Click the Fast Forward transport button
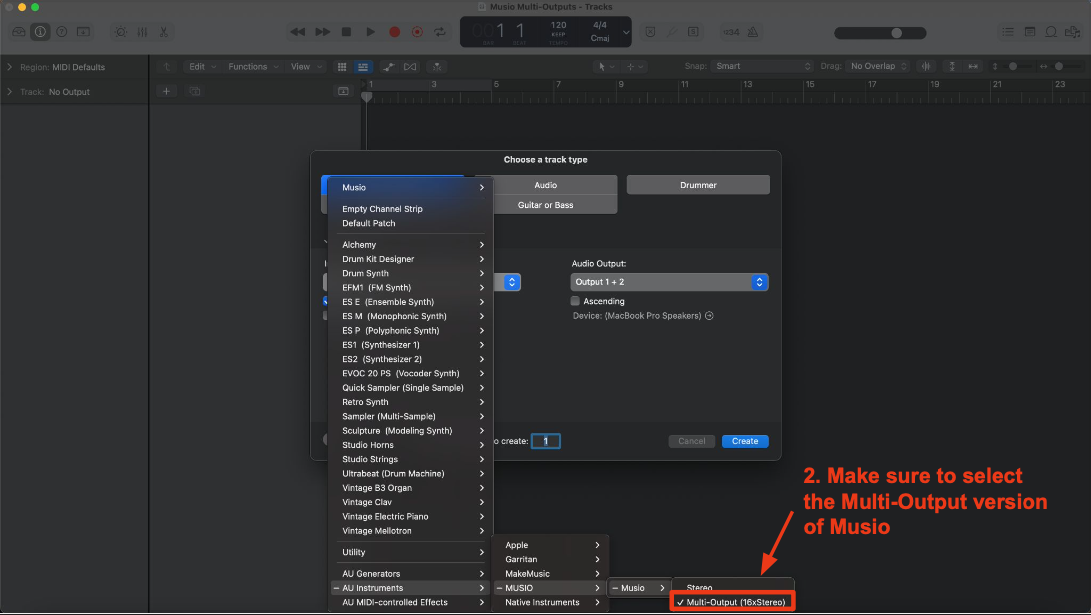1091x615 pixels. tap(322, 32)
